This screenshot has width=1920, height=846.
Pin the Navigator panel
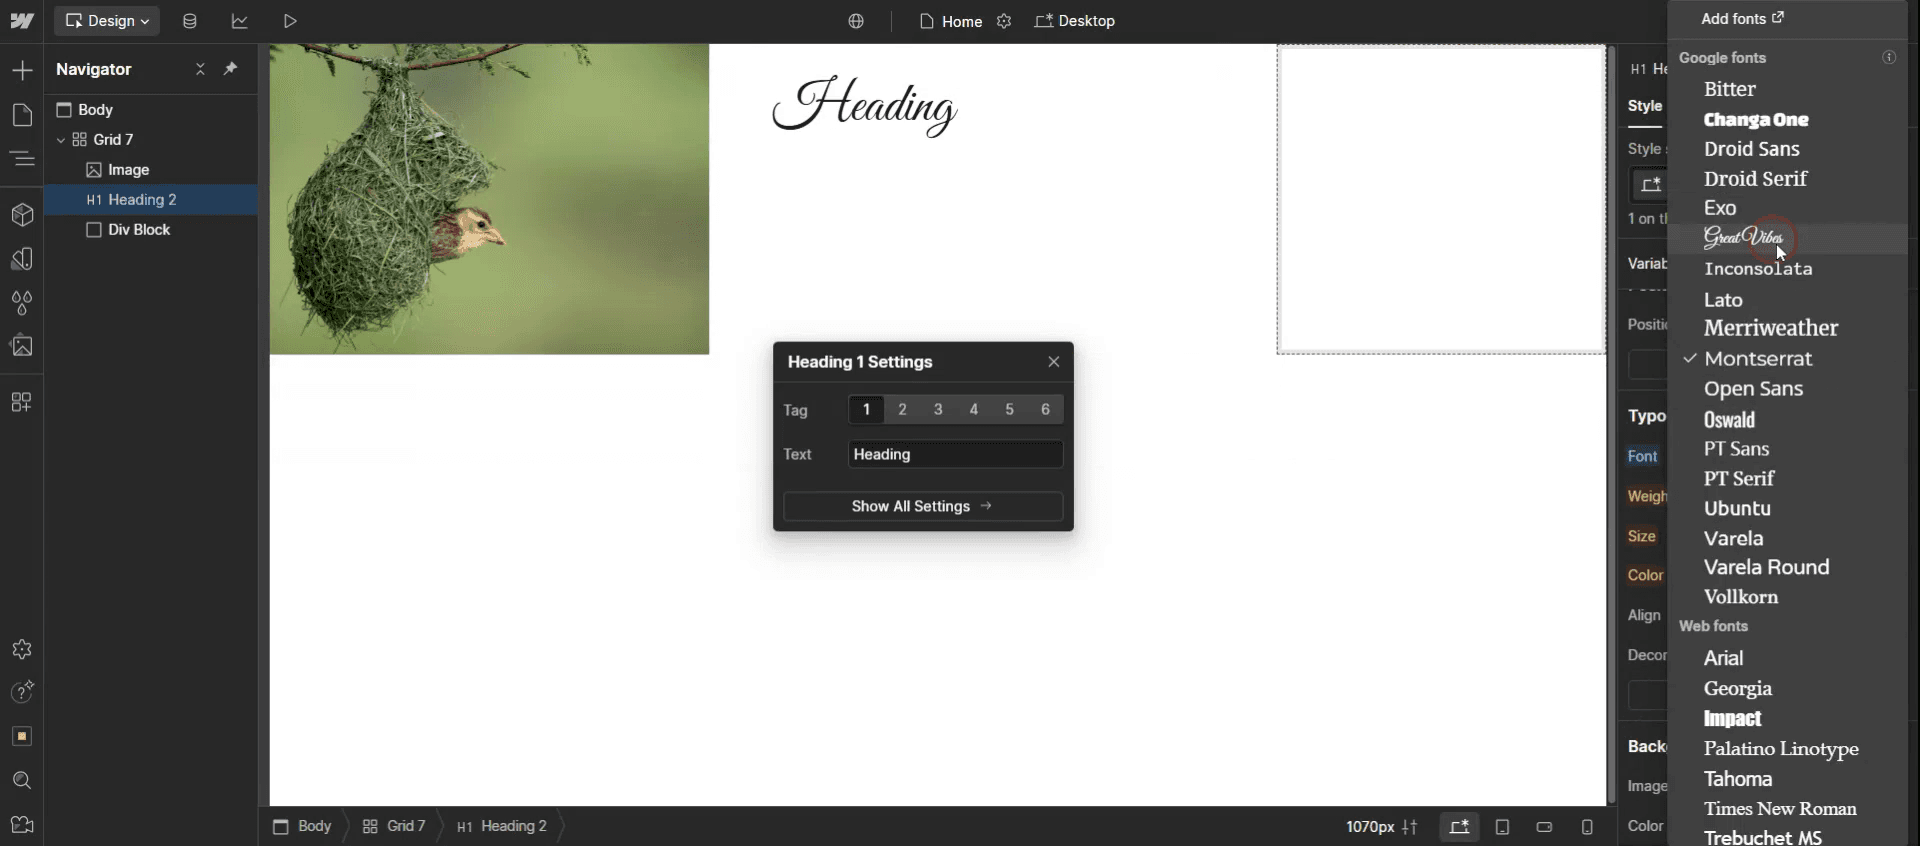[x=231, y=69]
